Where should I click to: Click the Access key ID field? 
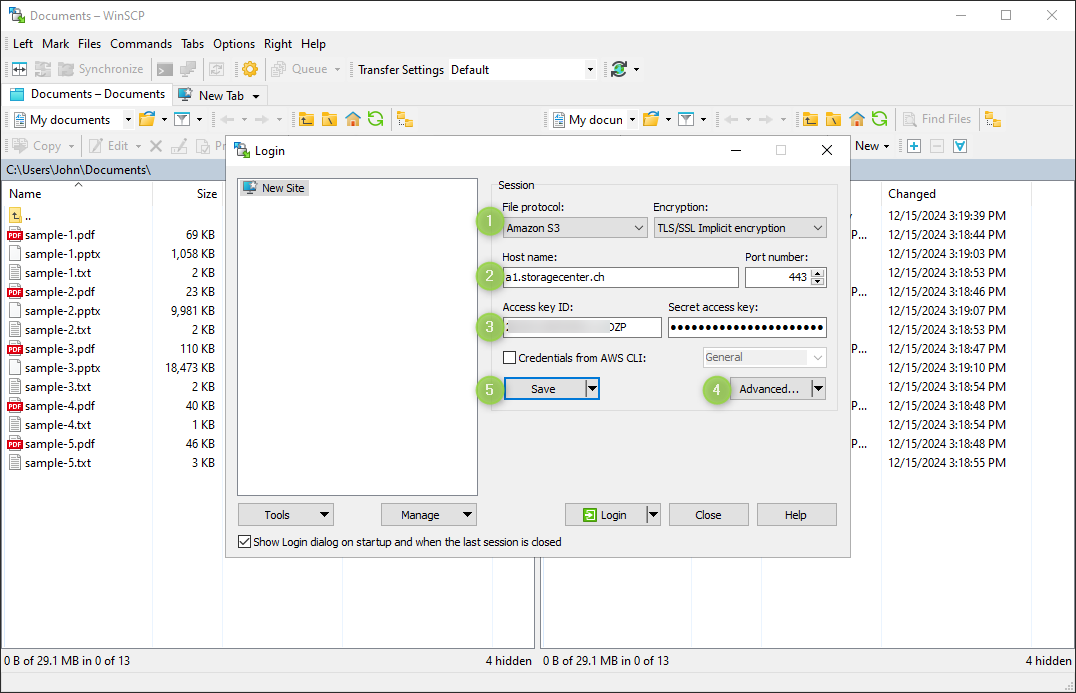tap(582, 327)
